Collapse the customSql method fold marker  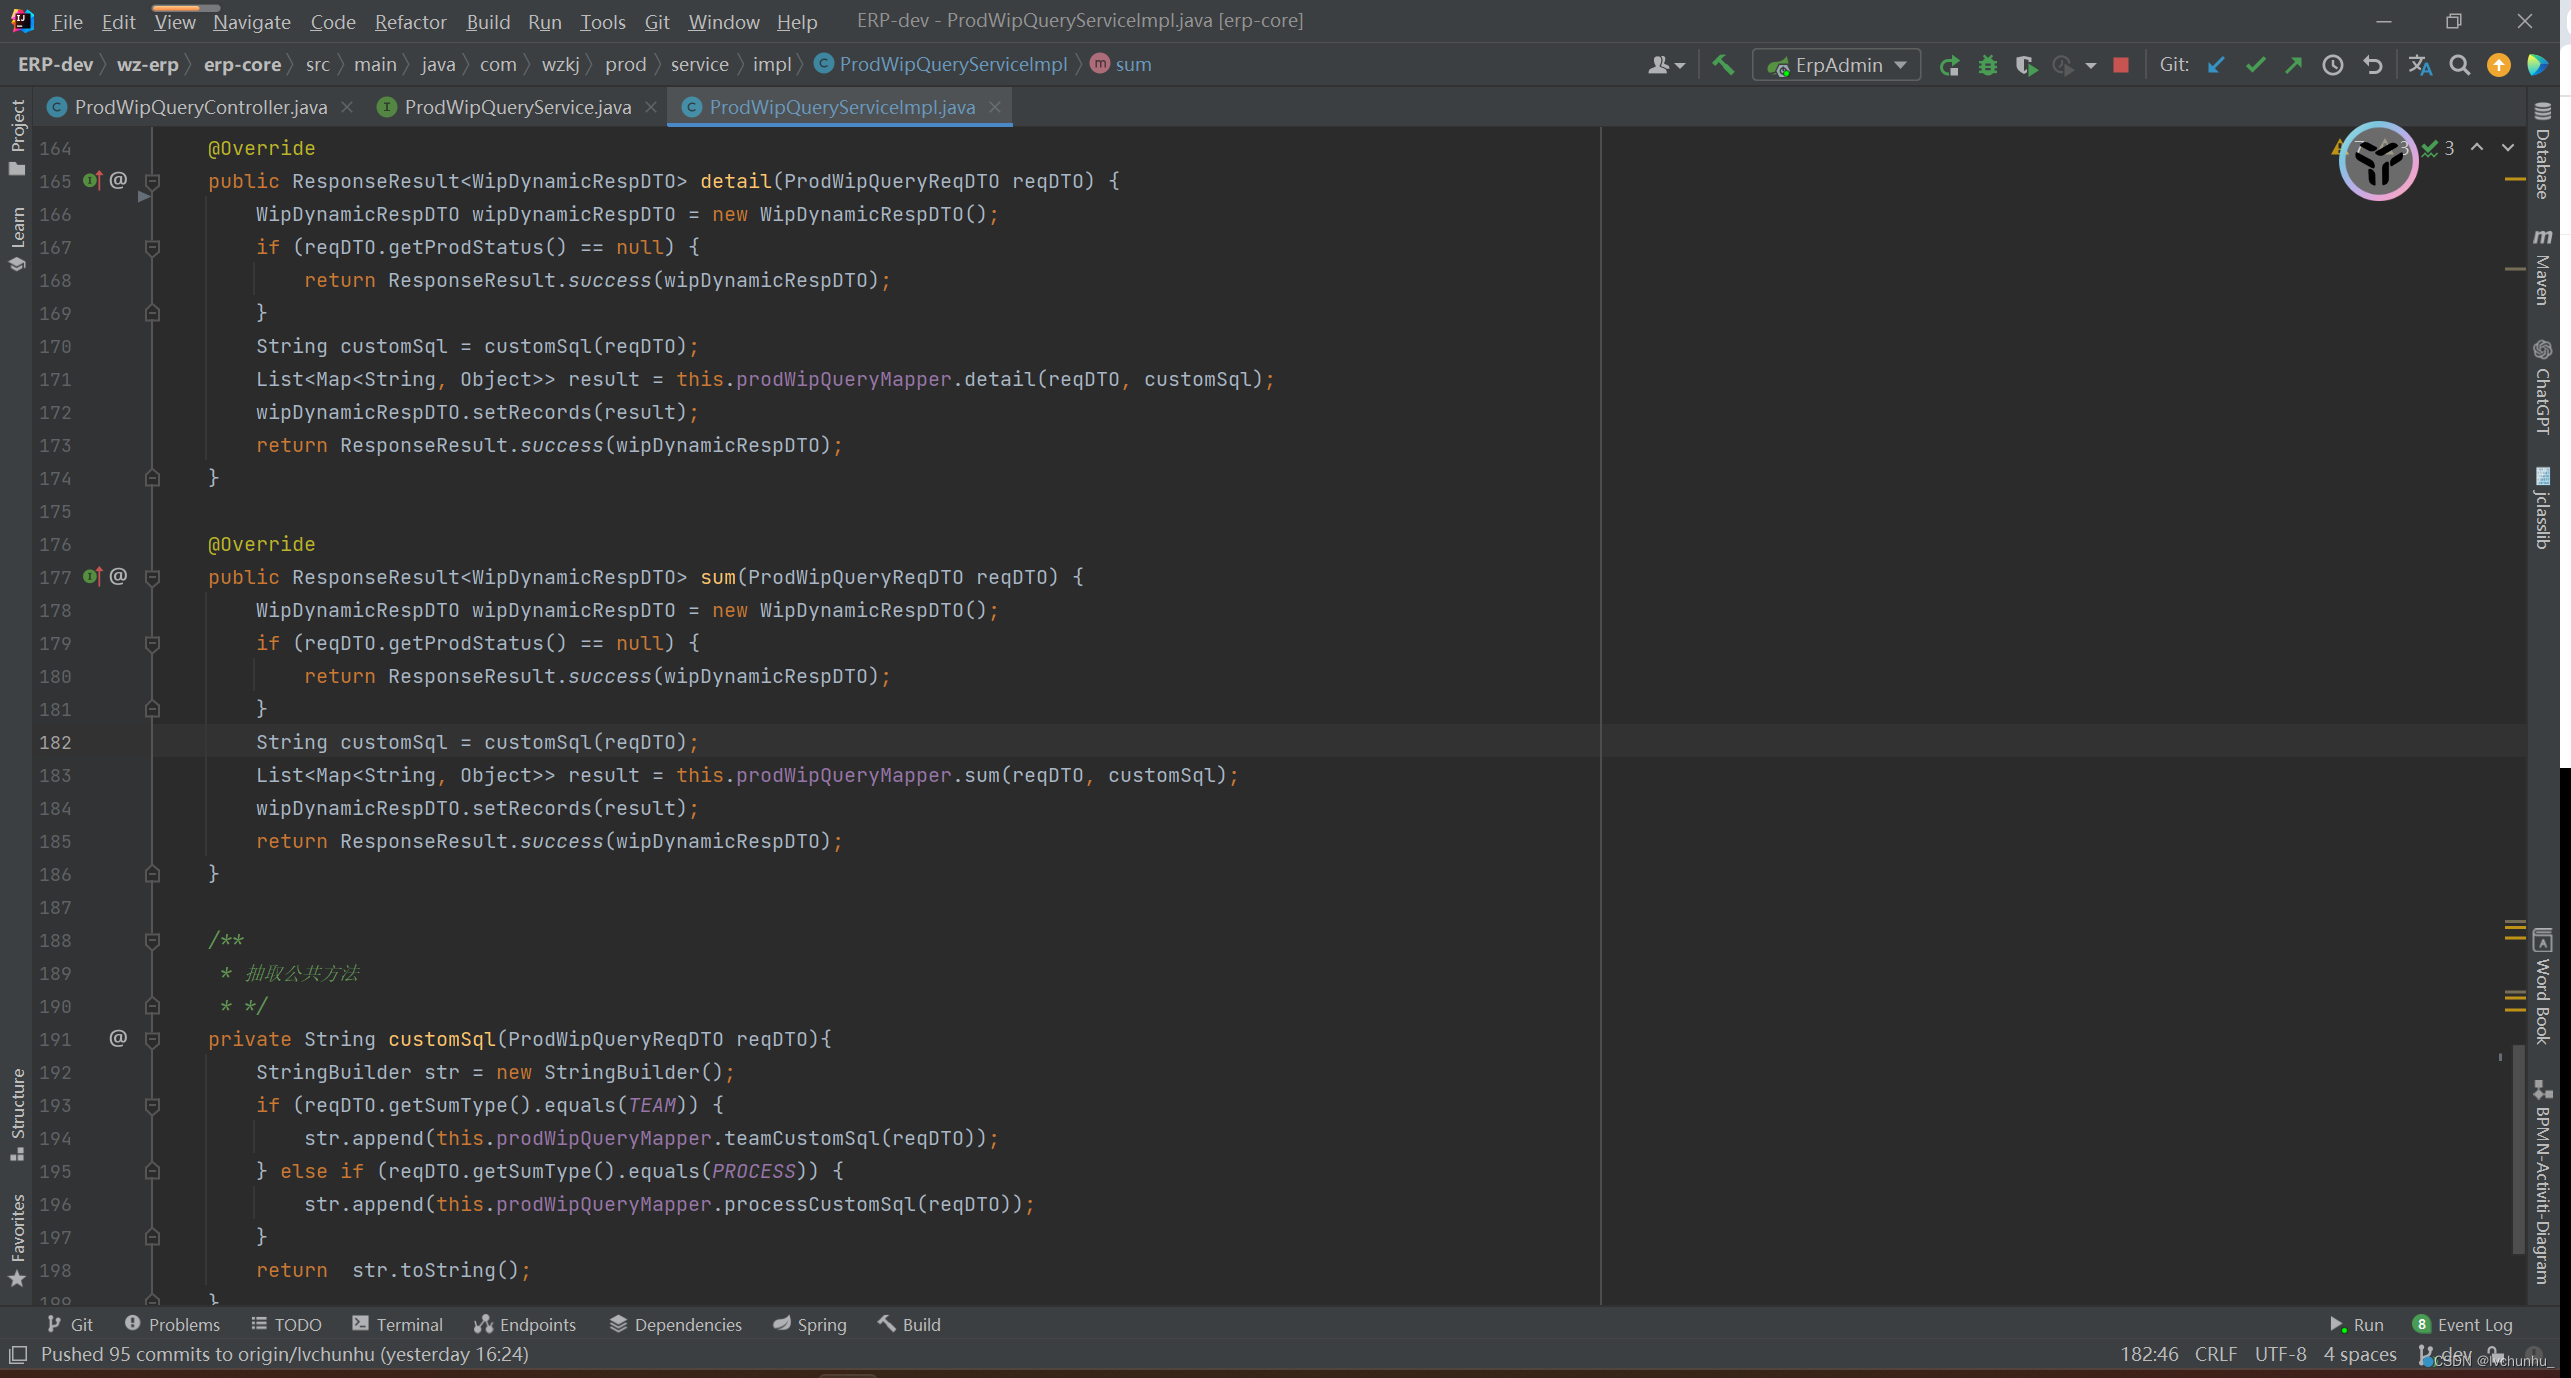(x=153, y=1039)
